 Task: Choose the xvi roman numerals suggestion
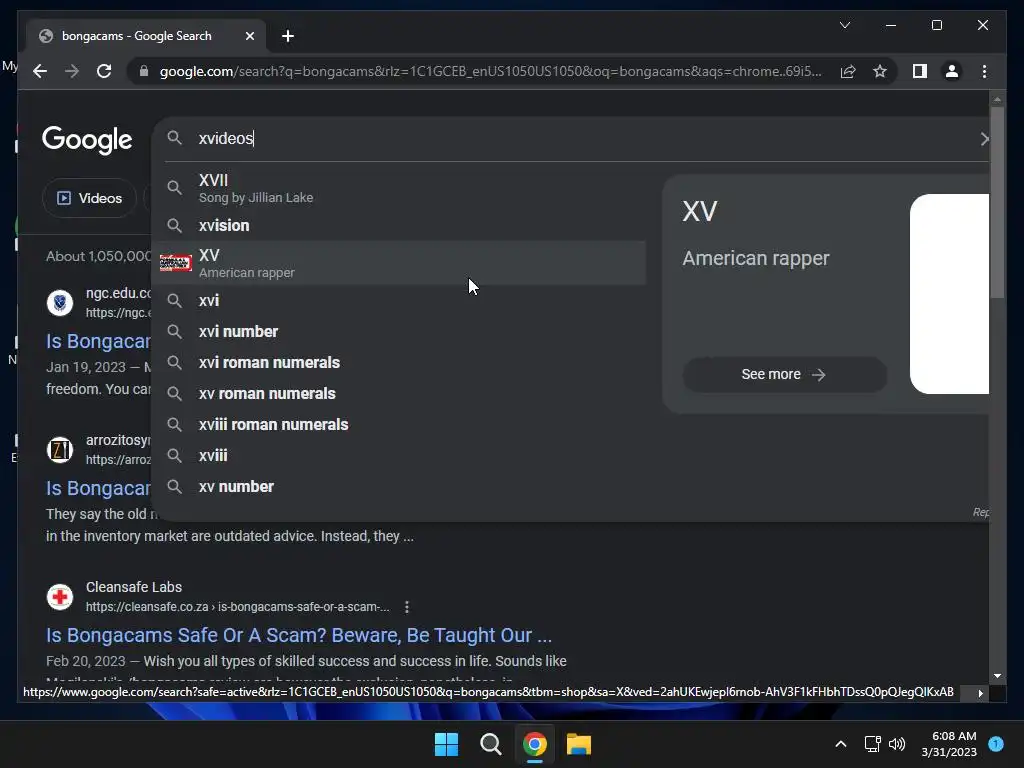point(398,362)
